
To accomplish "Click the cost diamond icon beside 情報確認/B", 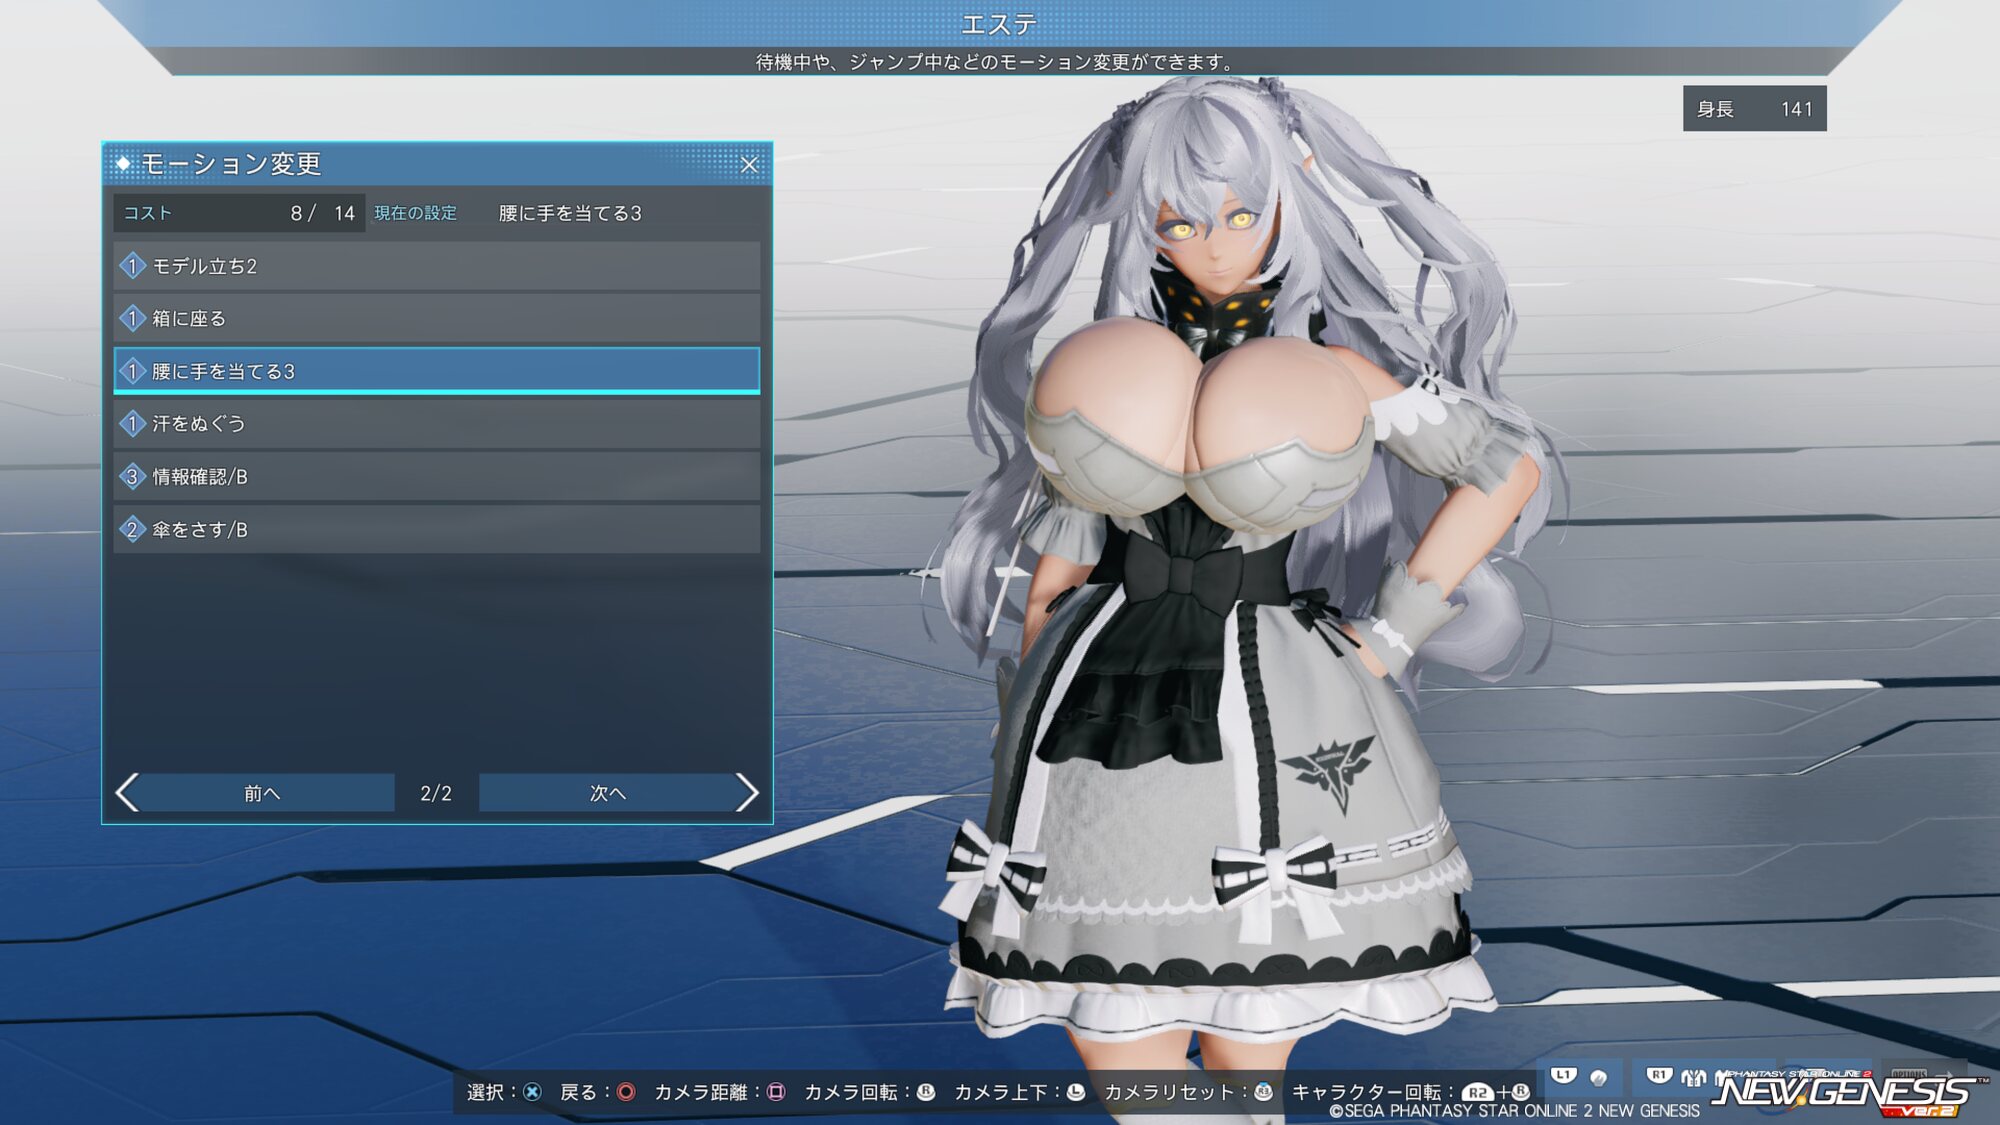I will pyautogui.click(x=132, y=477).
